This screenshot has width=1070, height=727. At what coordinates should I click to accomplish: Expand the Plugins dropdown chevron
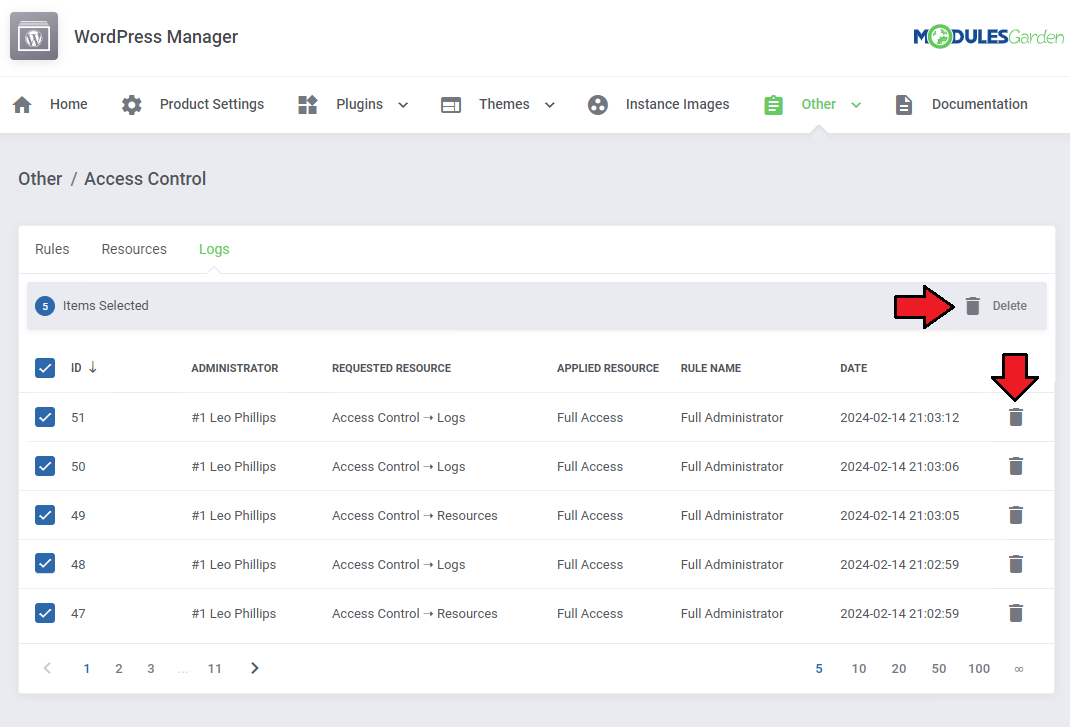(403, 105)
